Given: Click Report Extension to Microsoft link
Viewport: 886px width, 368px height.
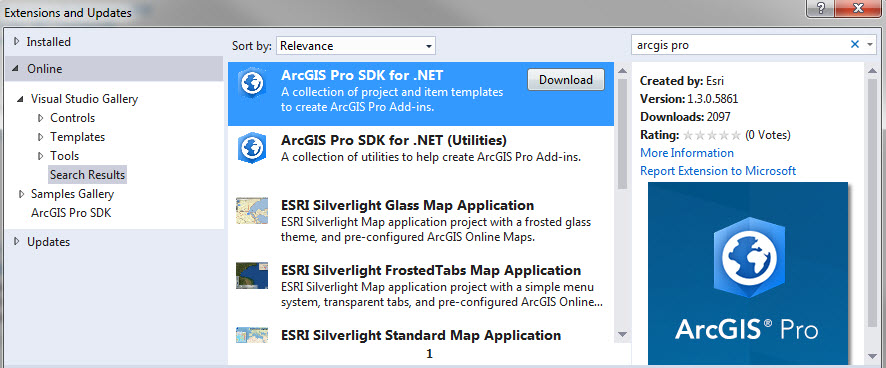Looking at the screenshot, I should coord(718,171).
